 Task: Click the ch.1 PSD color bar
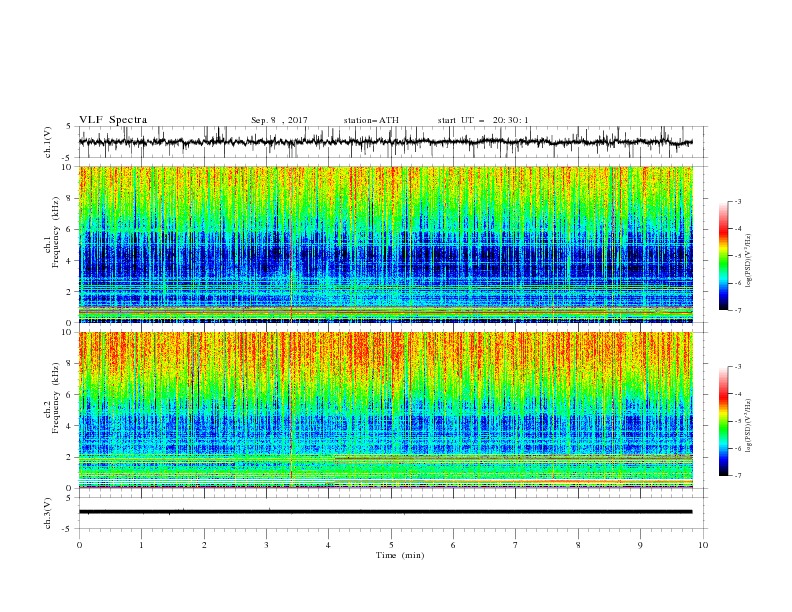click(x=723, y=256)
